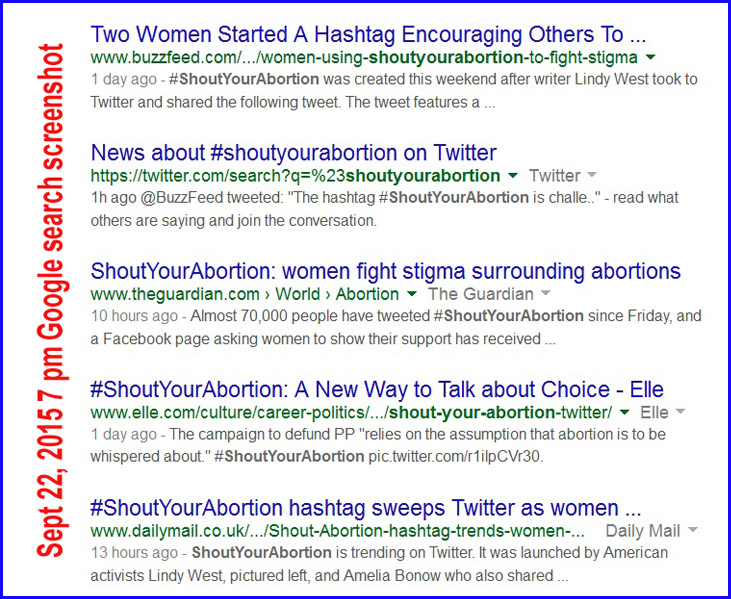
Task: Open gray dropdown arrow beside 'The Guardian'
Action: click(x=545, y=295)
